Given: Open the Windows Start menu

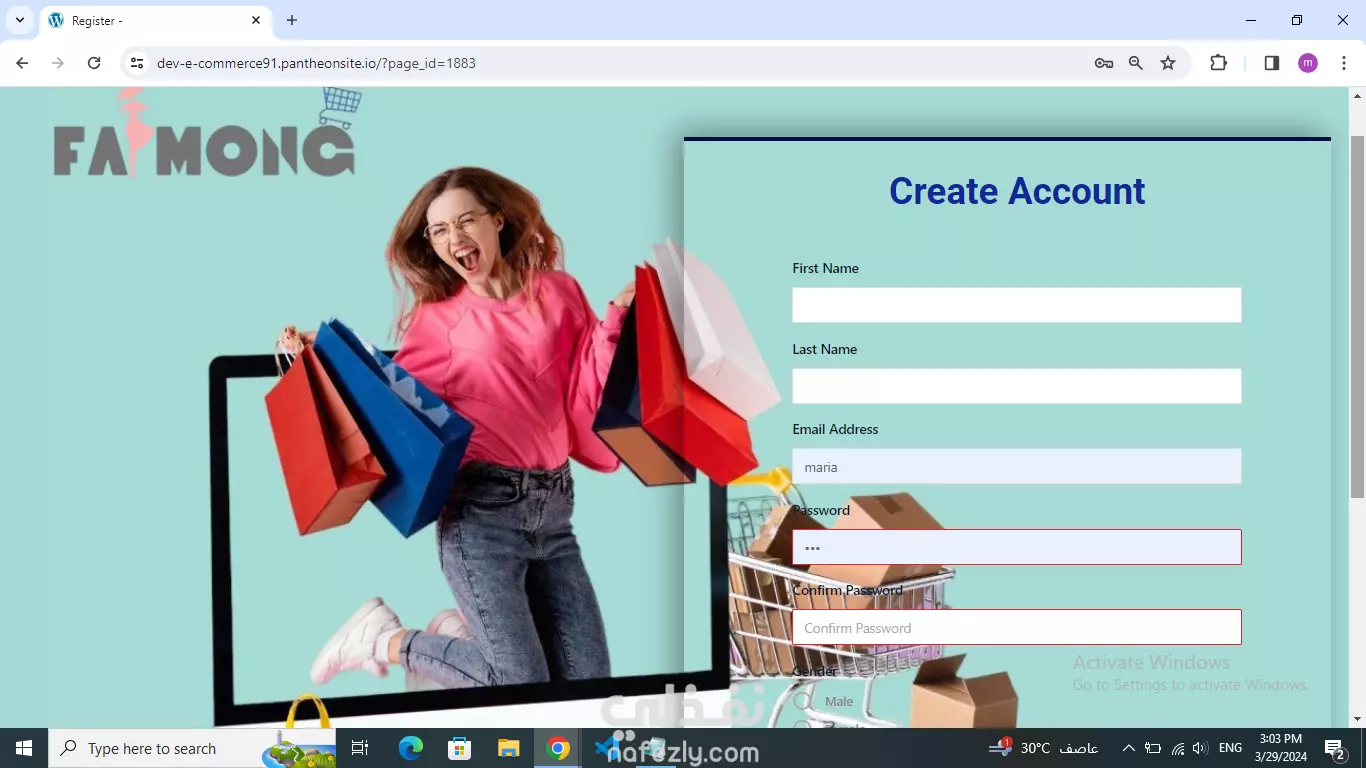Looking at the screenshot, I should tap(23, 748).
